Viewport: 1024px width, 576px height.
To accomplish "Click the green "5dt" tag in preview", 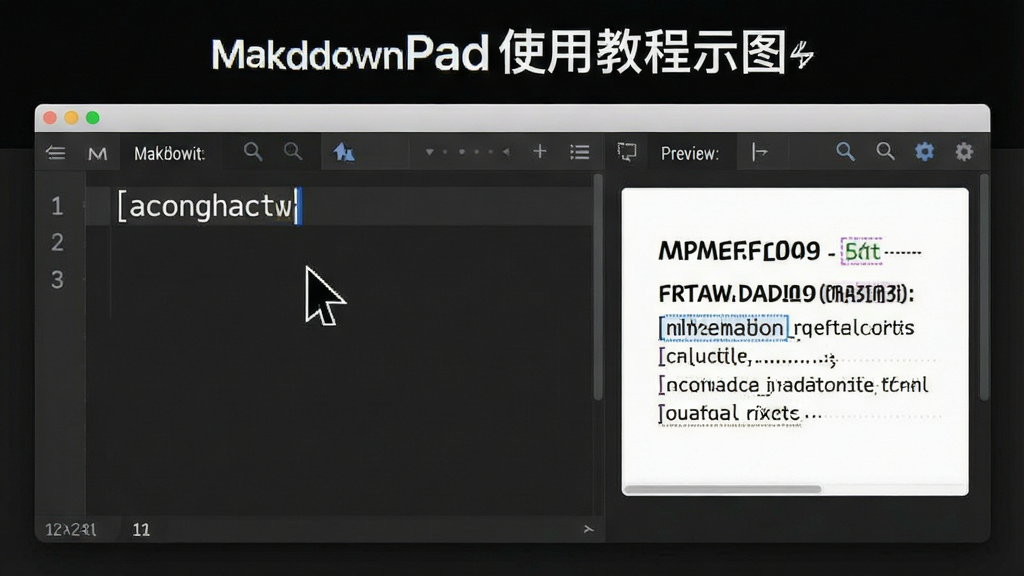I will pos(861,251).
